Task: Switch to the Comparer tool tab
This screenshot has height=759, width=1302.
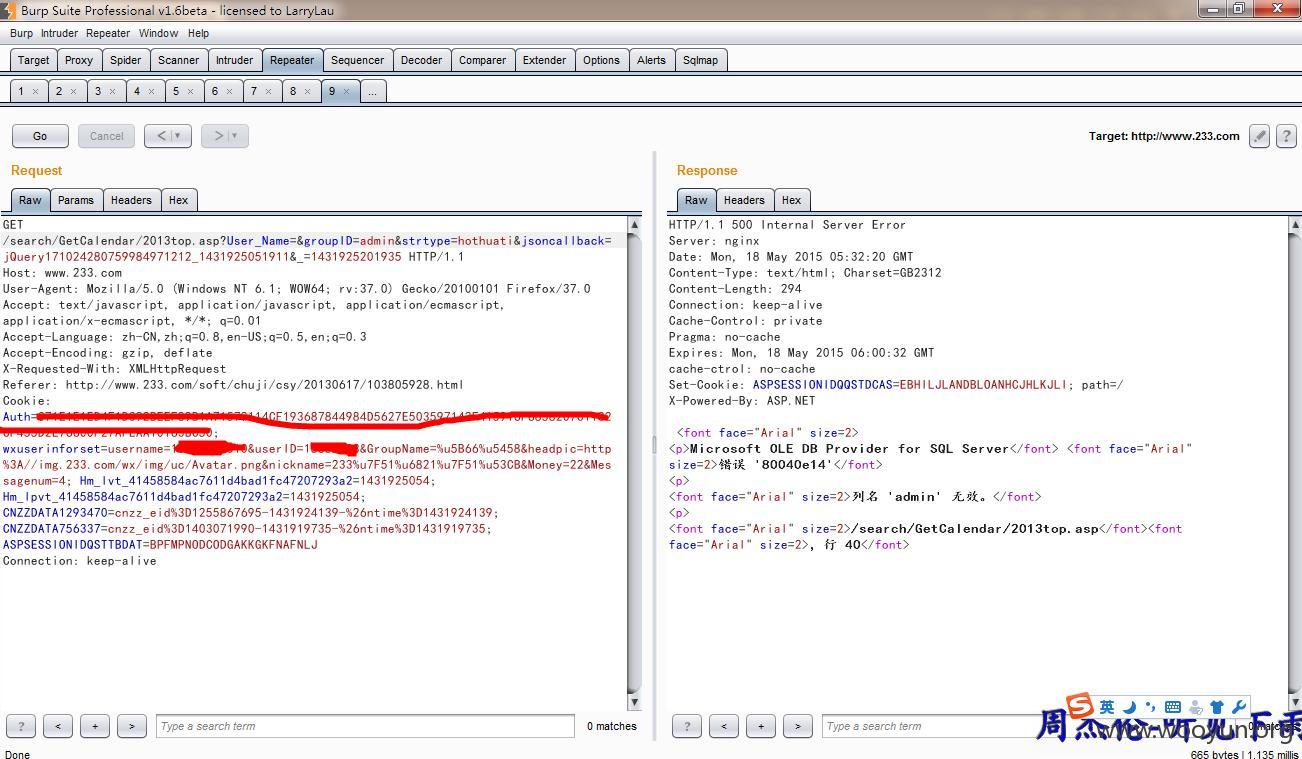Action: [x=482, y=60]
